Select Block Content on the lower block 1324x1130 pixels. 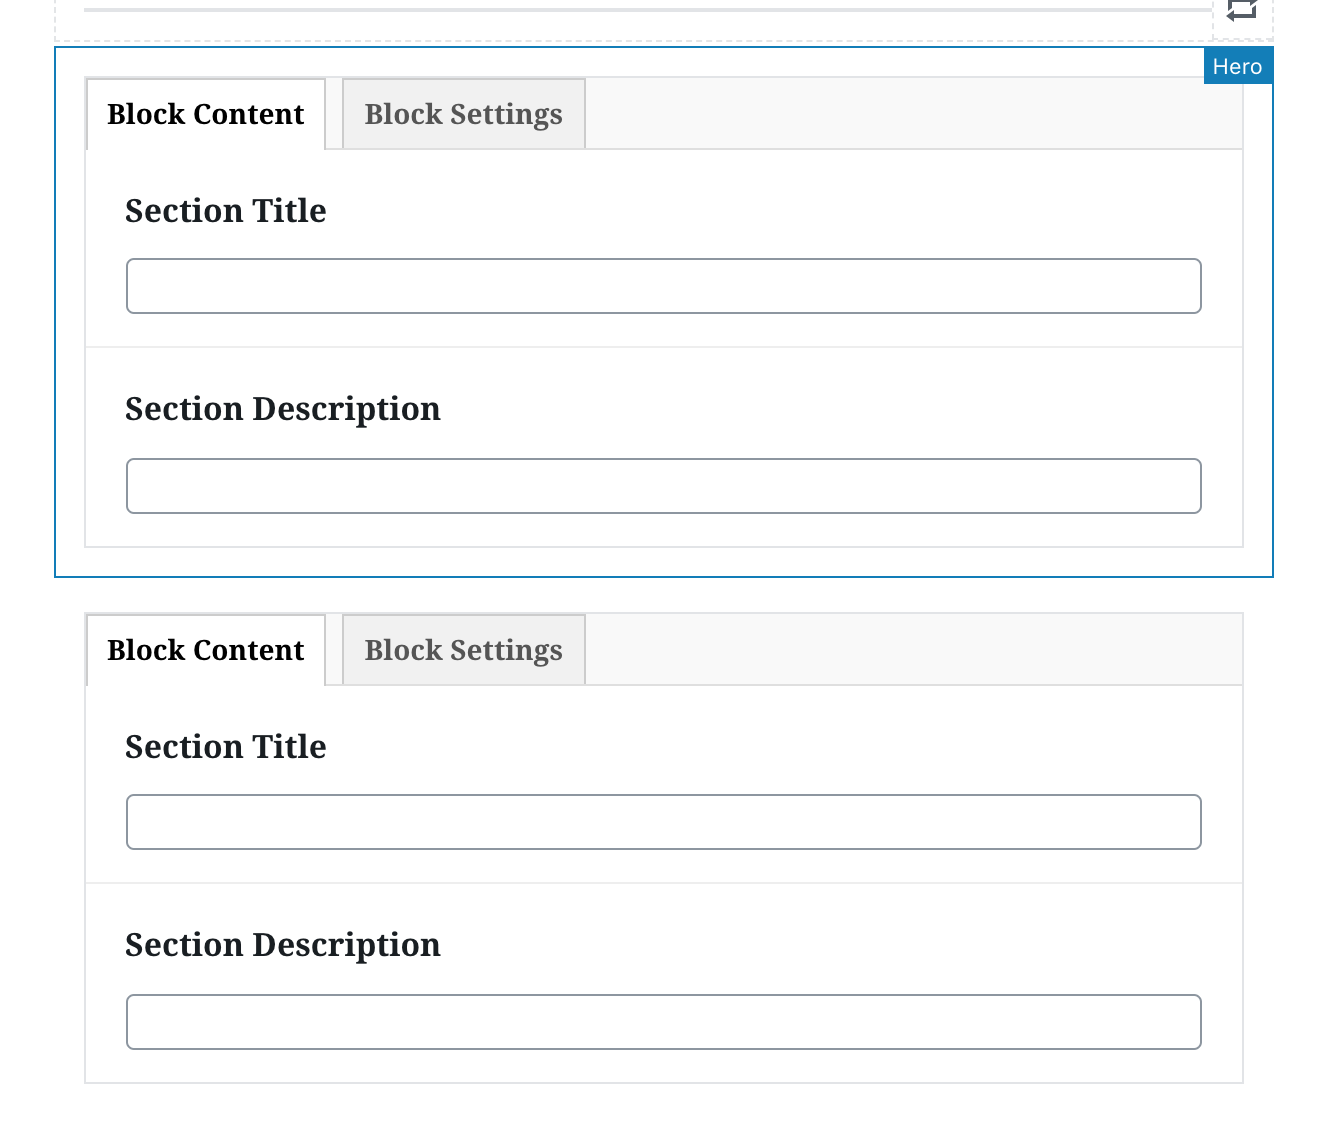[x=205, y=649]
